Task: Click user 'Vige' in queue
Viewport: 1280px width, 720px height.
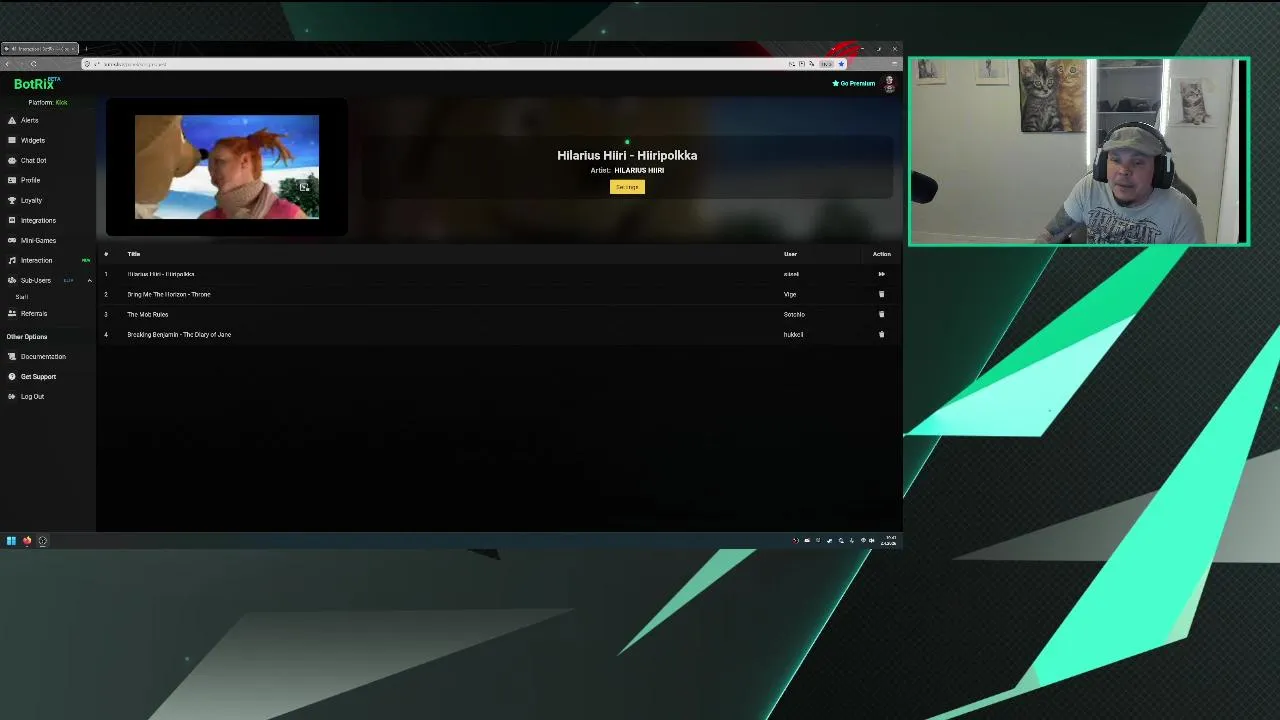Action: pyautogui.click(x=790, y=294)
